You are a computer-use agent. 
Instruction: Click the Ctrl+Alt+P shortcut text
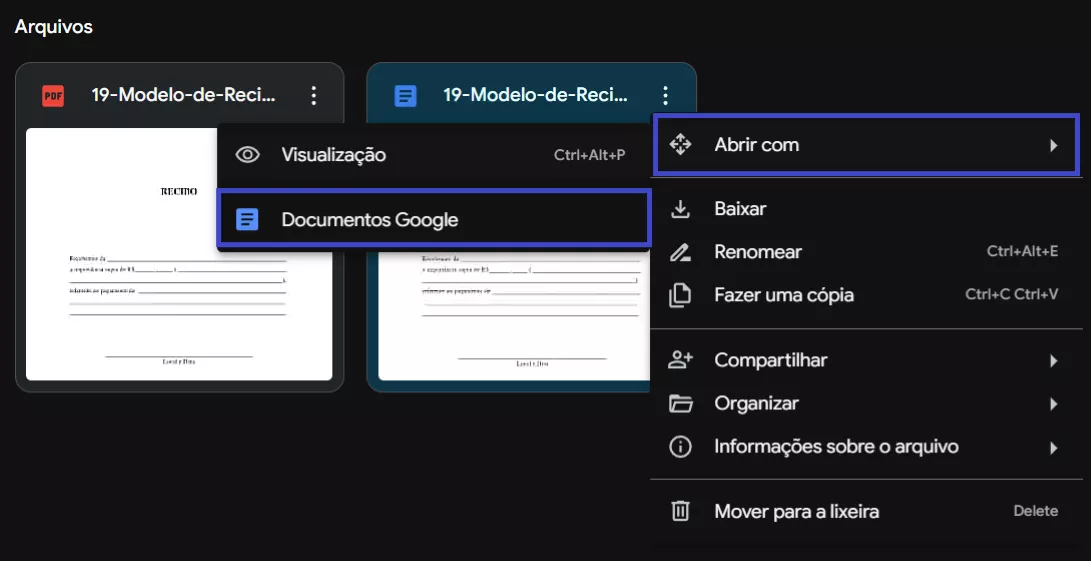589,155
